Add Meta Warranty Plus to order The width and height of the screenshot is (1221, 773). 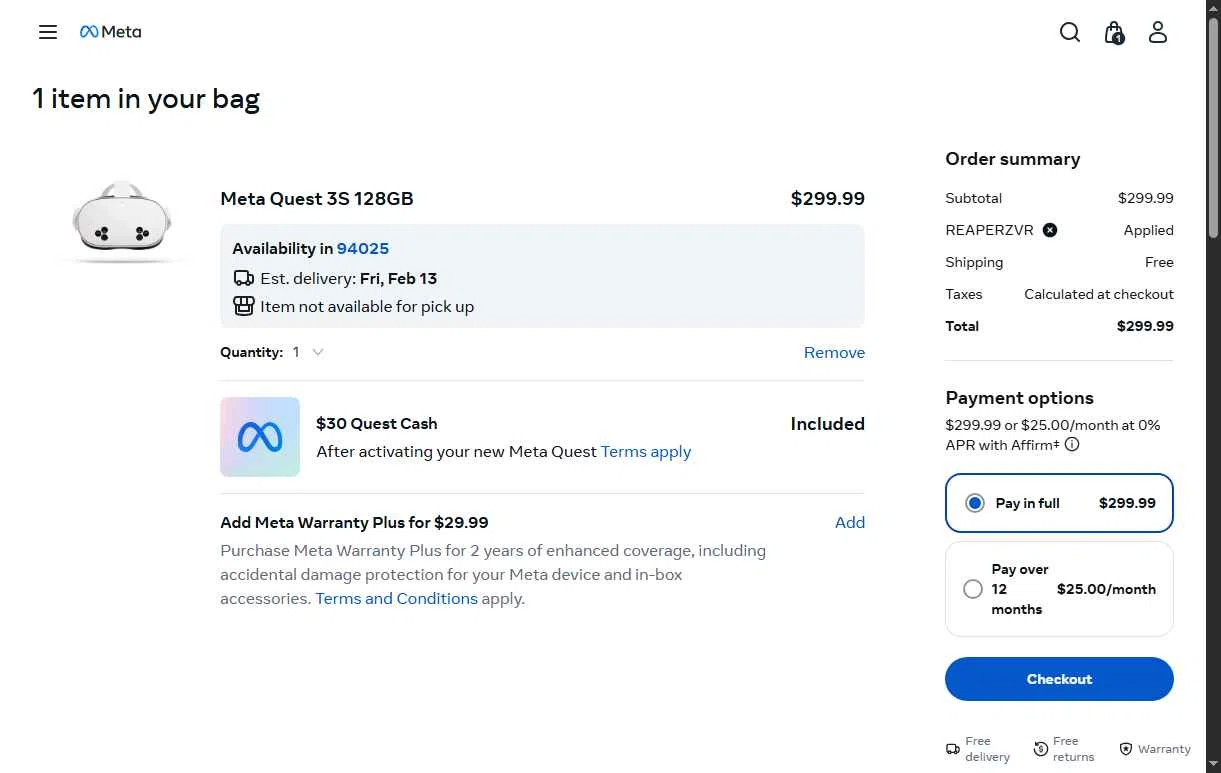[850, 522]
